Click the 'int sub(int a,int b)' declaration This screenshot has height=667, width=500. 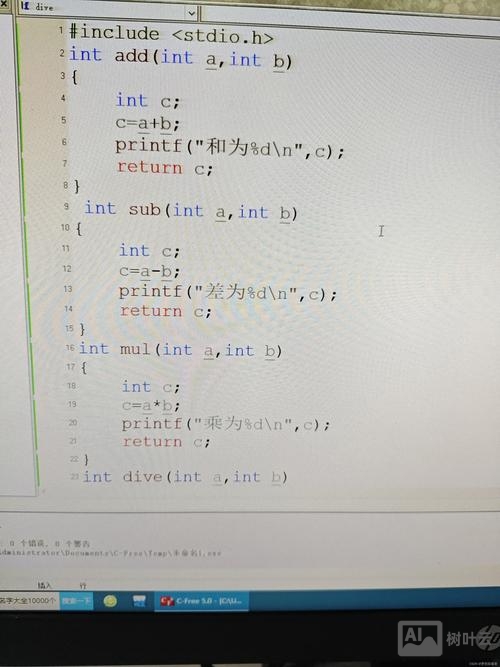[x=191, y=210]
